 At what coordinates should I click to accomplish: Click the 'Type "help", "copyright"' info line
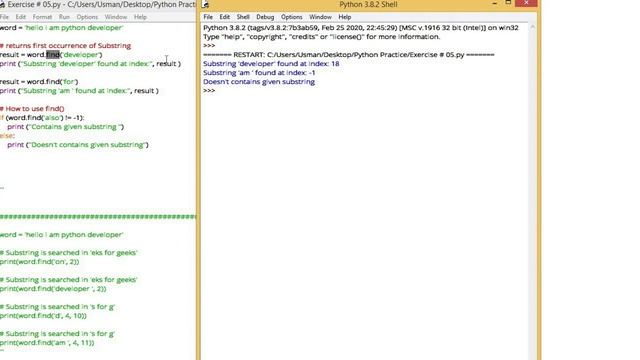(x=322, y=37)
